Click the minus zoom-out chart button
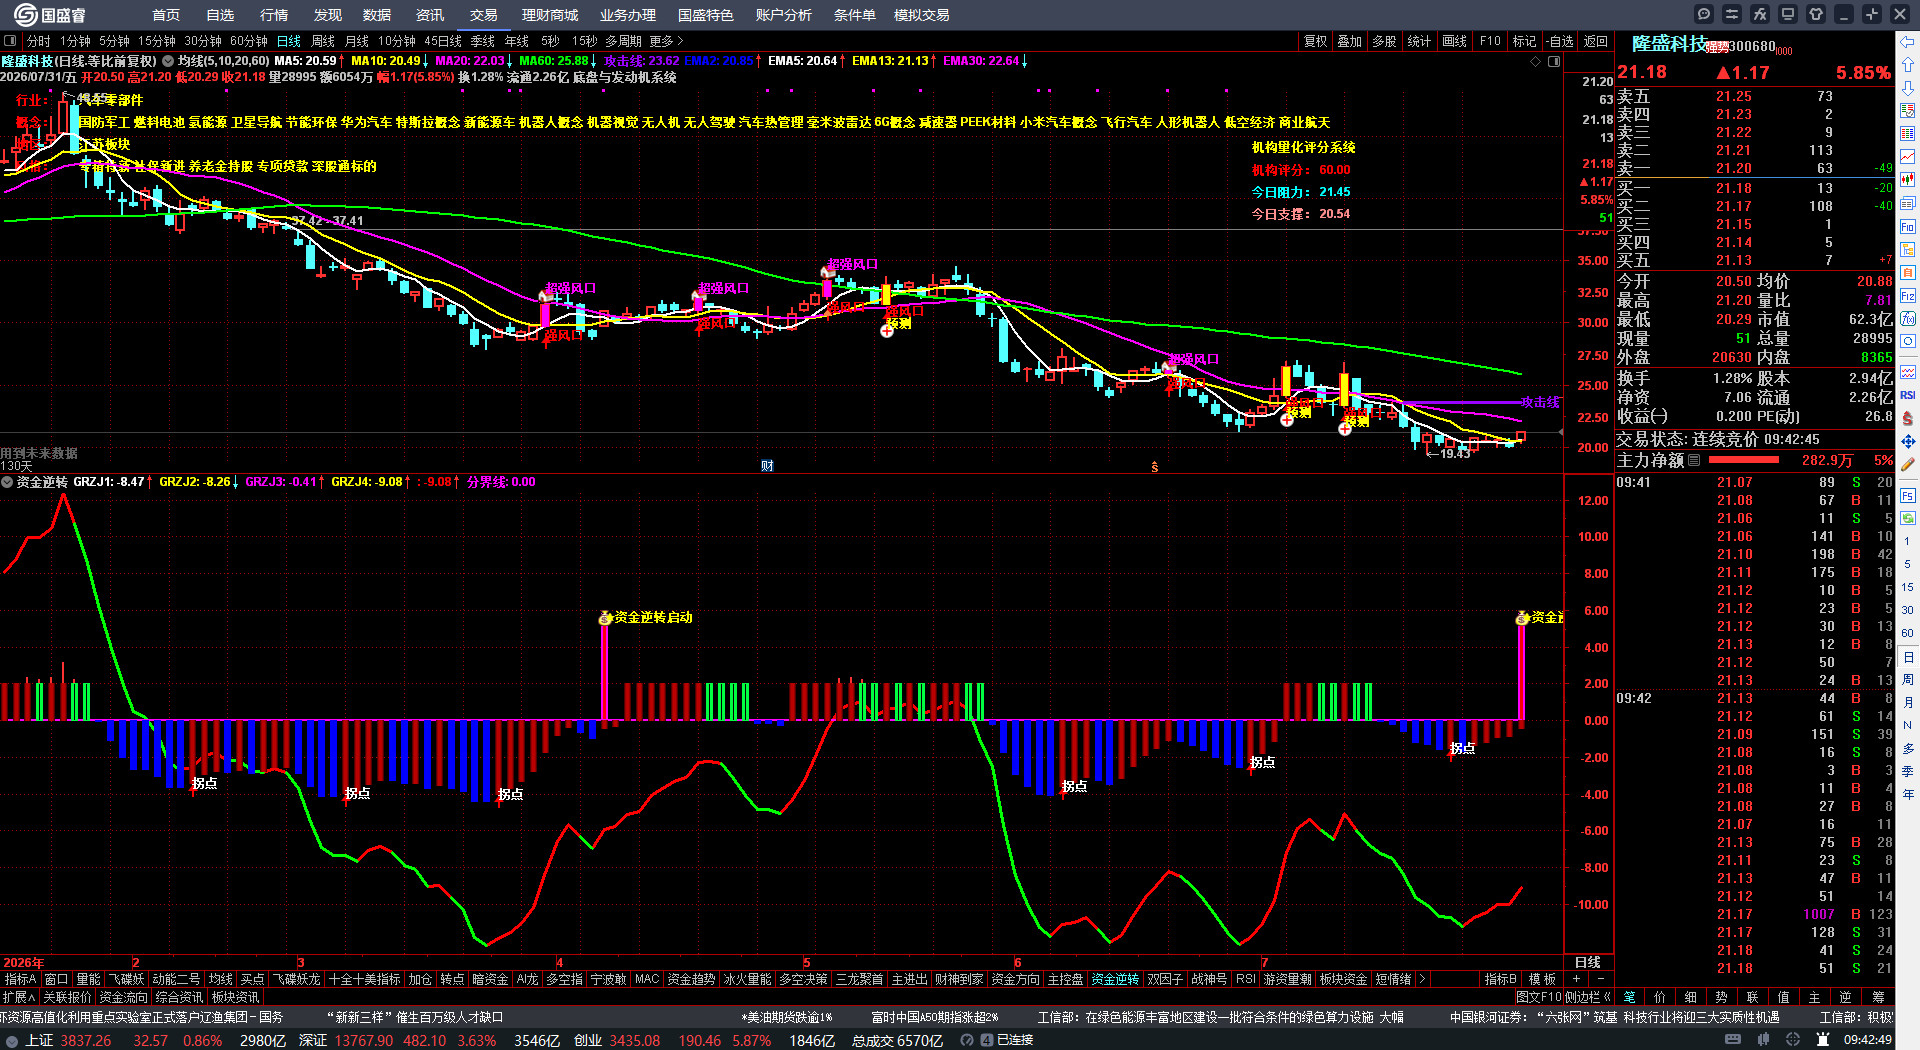Viewport: 1920px width, 1050px height. pyautogui.click(x=1601, y=979)
